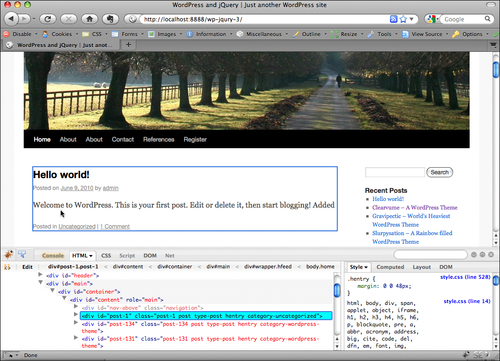The width and height of the screenshot is (500, 361).
Task: Click the Back navigation arrow
Action: click(11, 19)
